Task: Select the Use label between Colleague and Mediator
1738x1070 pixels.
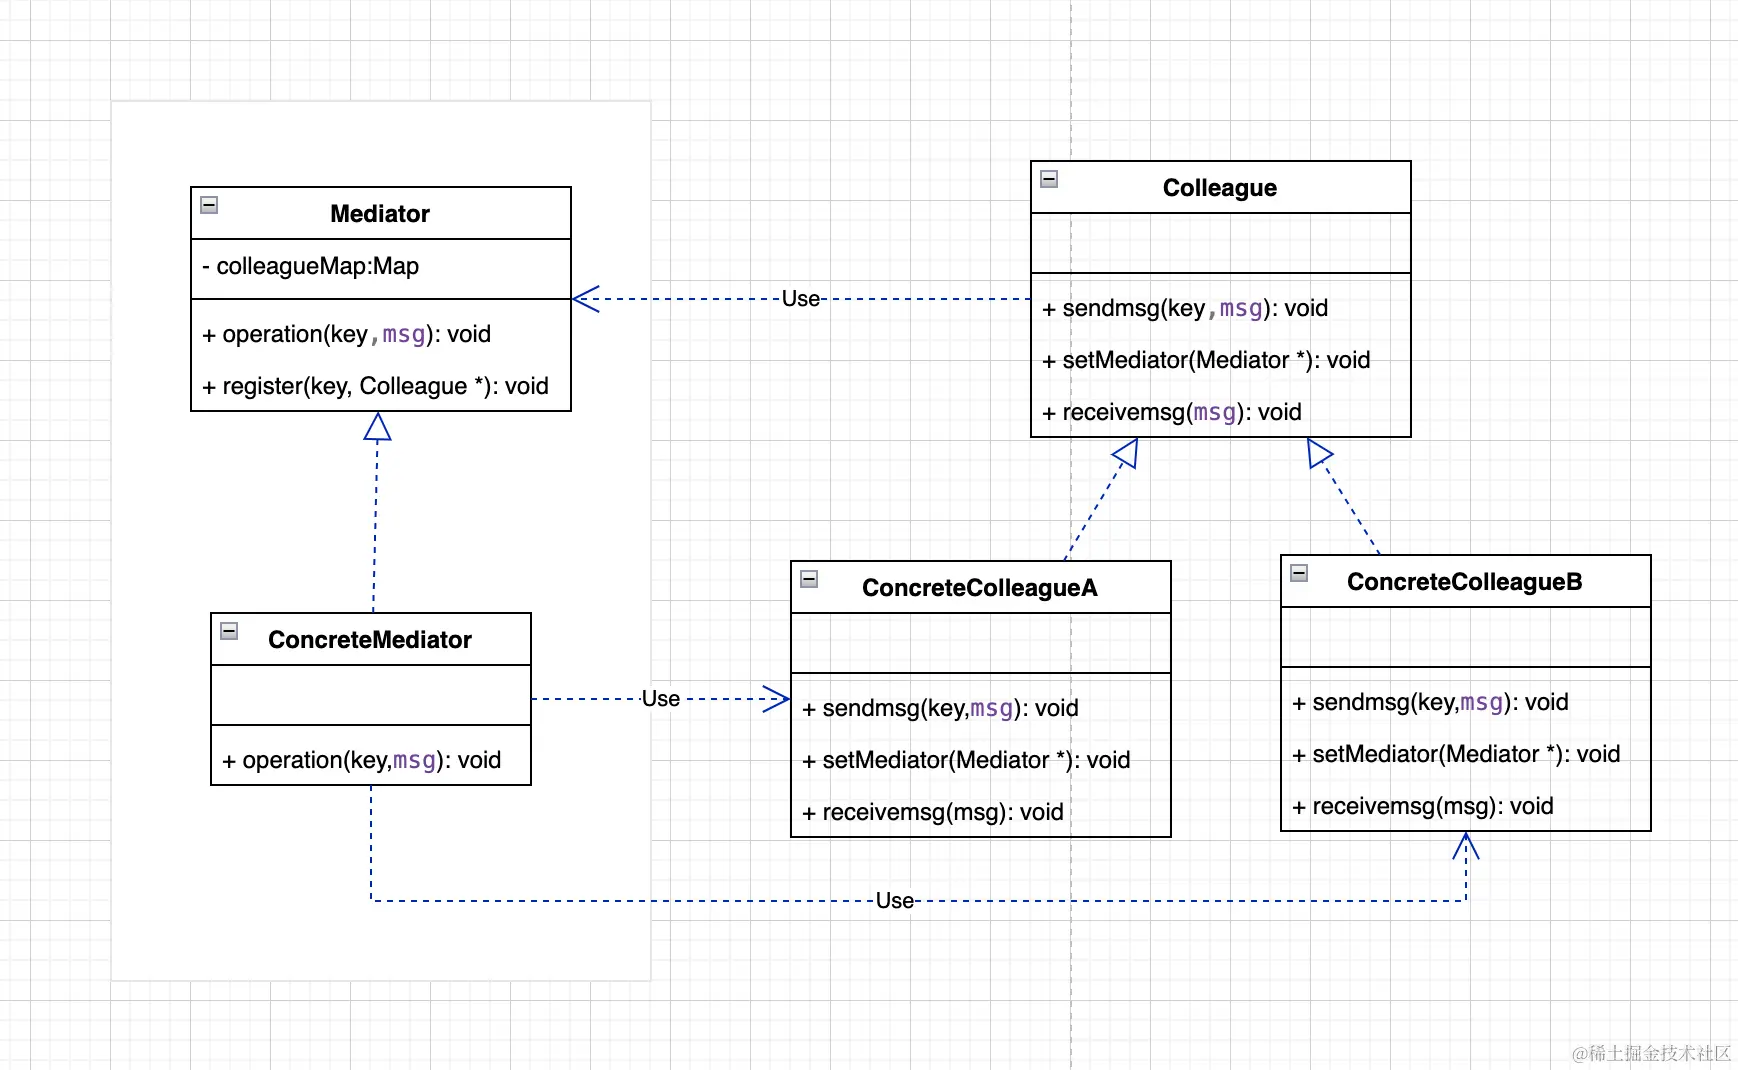Action: point(801,299)
